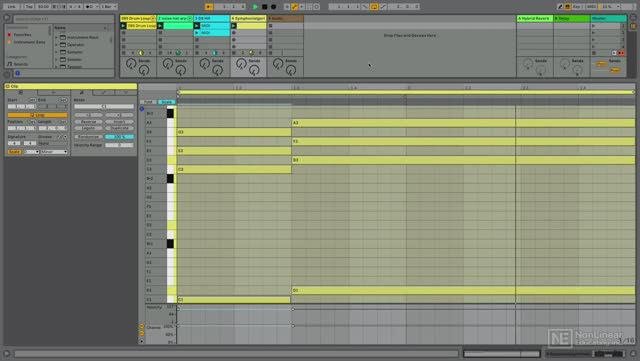Image resolution: width=640 pixels, height=361 pixels.
Task: Launch the second MIDI clip on track 3
Action: coord(197,33)
